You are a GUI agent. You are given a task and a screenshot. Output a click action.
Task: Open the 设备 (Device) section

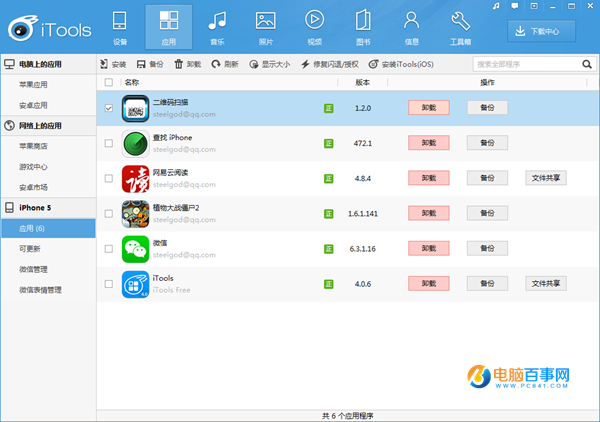(120, 27)
